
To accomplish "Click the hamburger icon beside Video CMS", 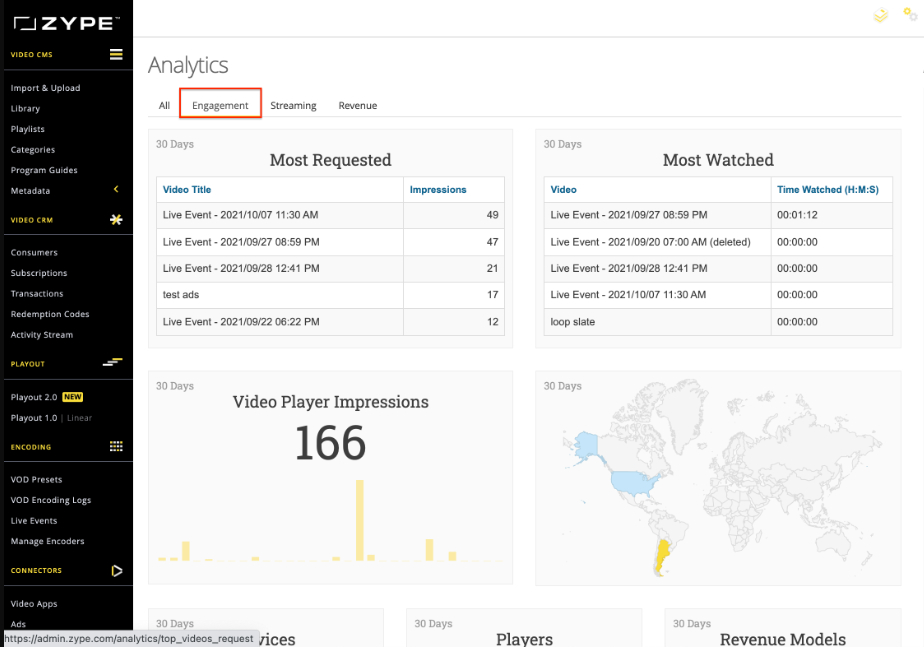I will 116,54.
